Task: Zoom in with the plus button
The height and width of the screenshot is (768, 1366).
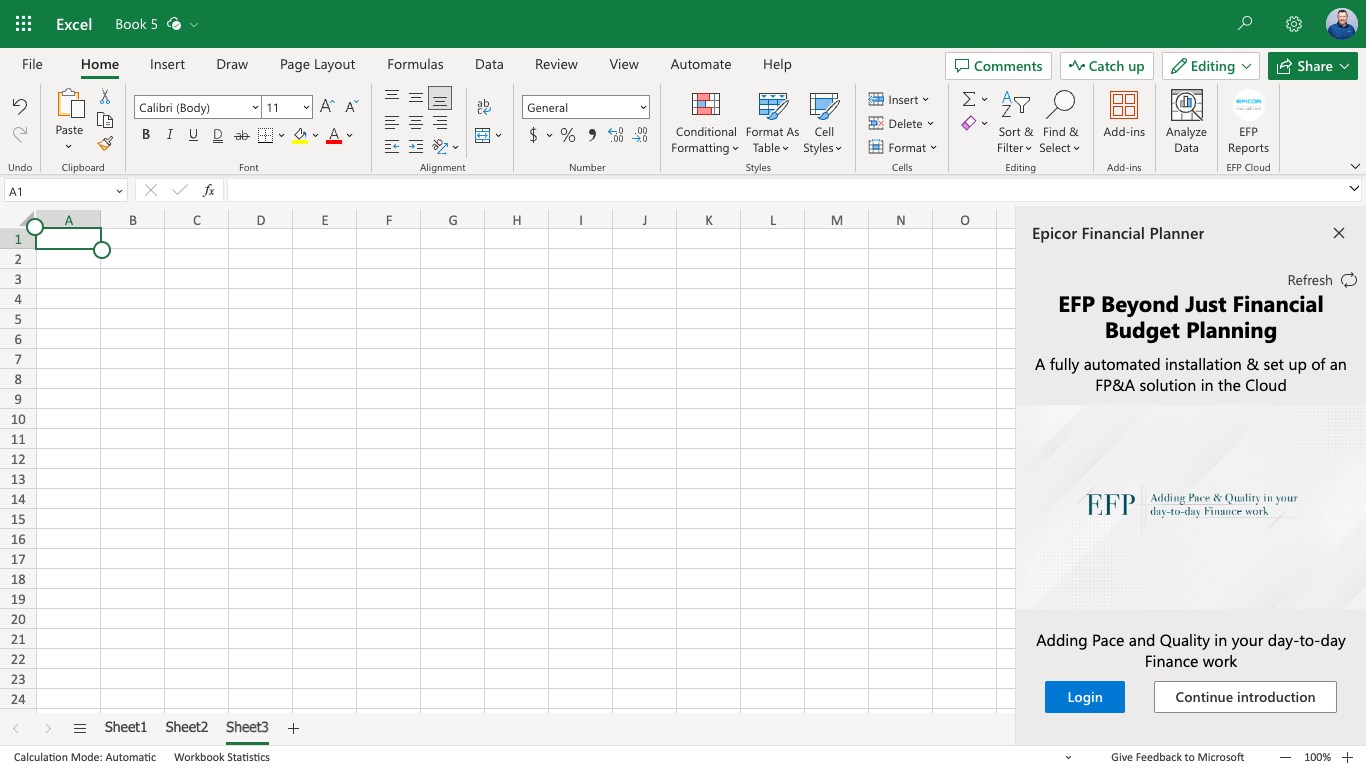Action: [x=1348, y=757]
